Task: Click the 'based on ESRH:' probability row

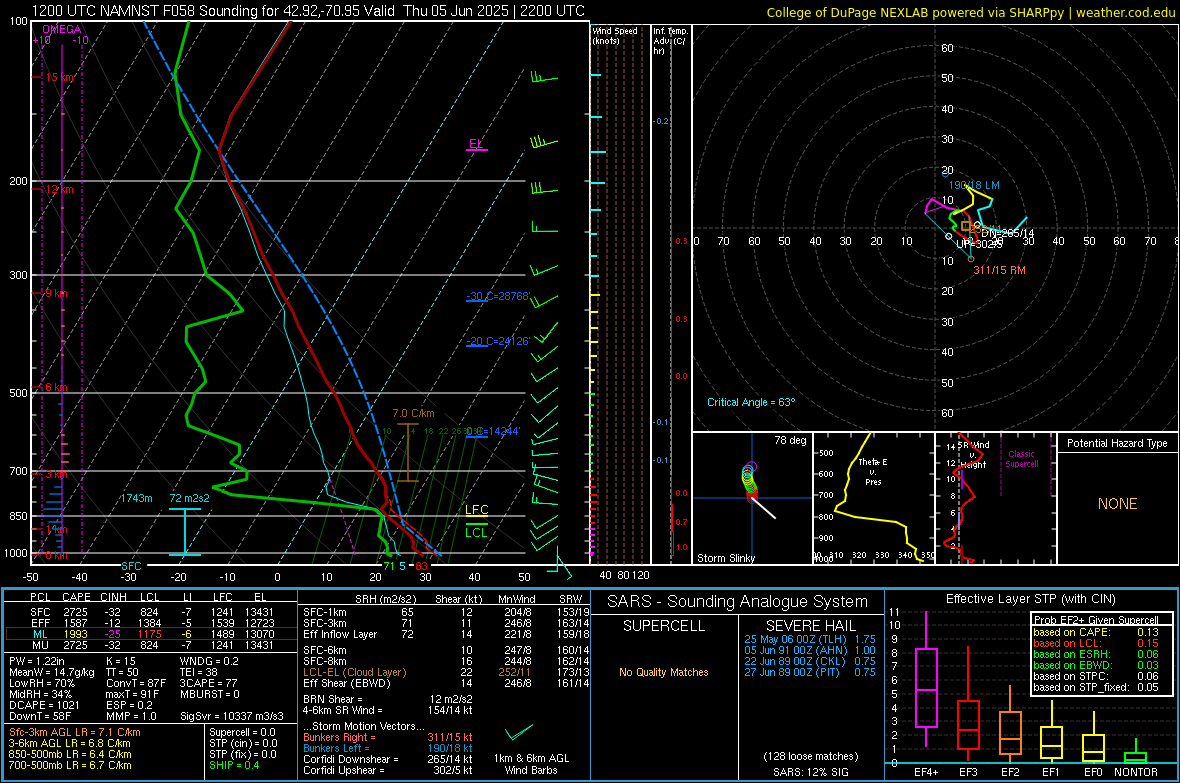Action: point(1096,654)
